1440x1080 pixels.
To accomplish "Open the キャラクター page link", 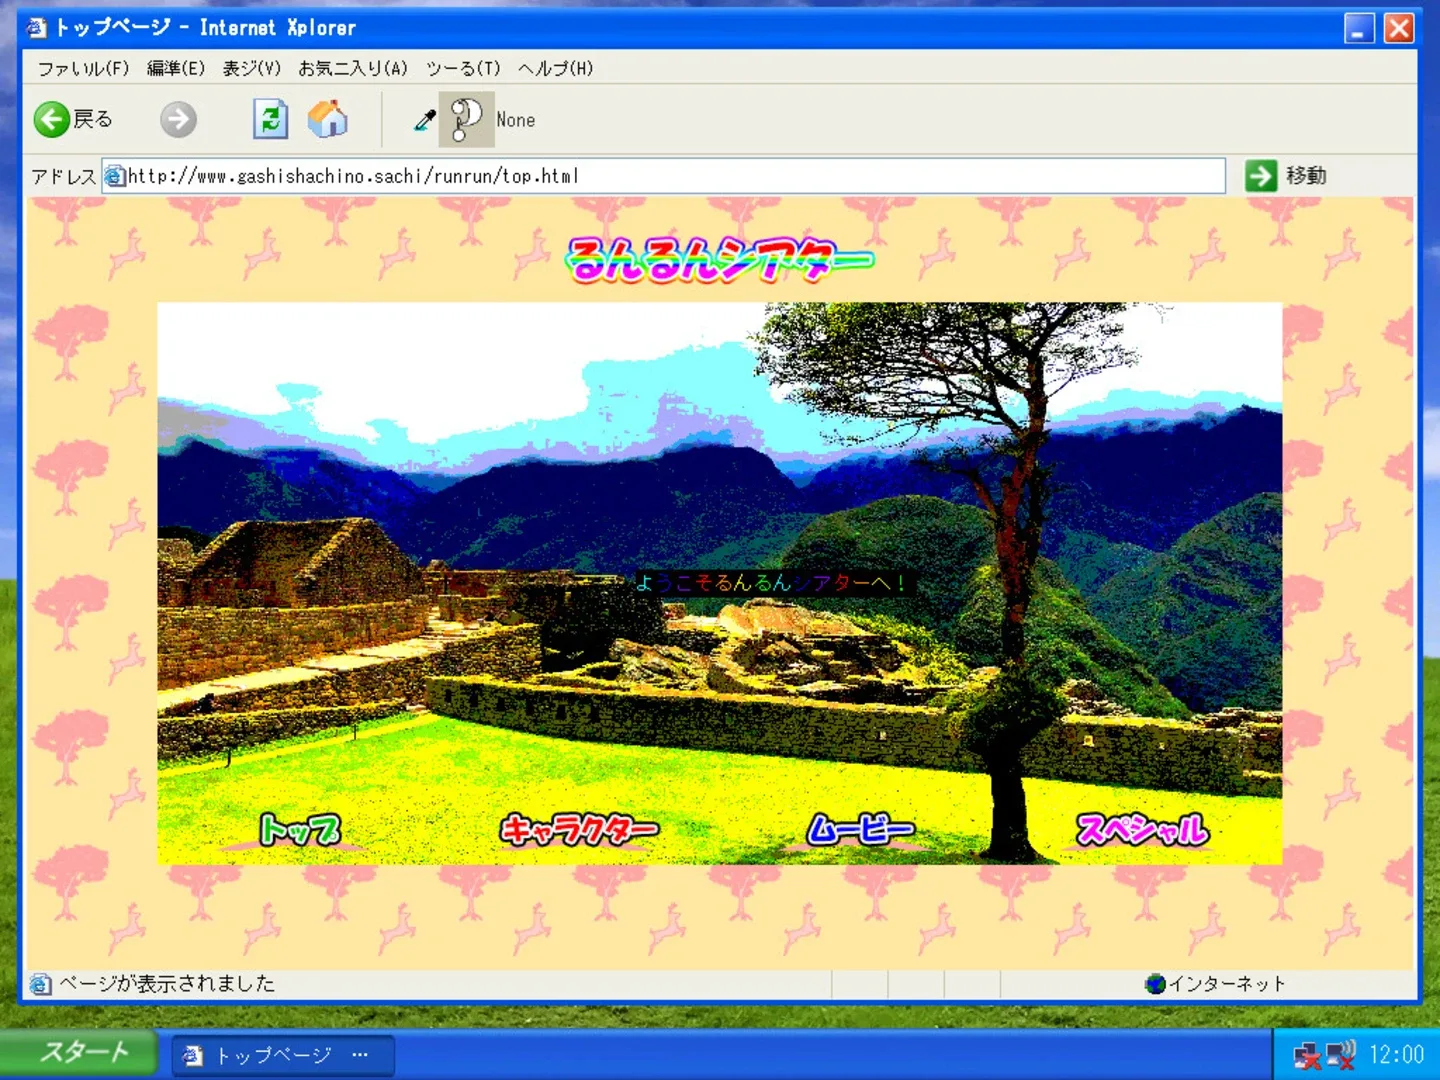I will (578, 829).
